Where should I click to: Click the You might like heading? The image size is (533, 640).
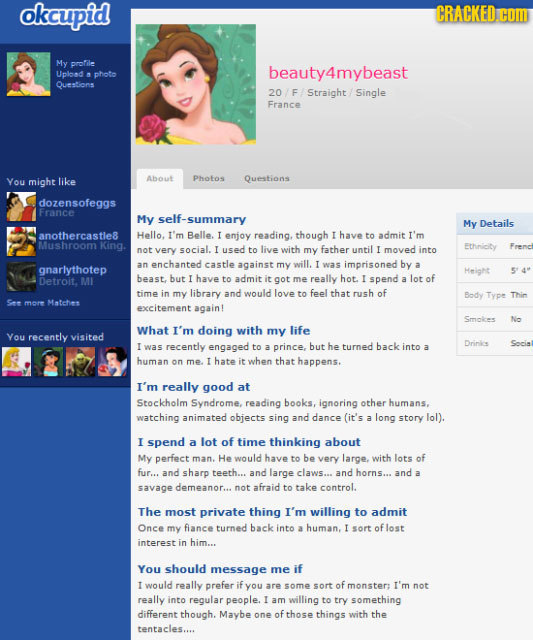tap(41, 182)
